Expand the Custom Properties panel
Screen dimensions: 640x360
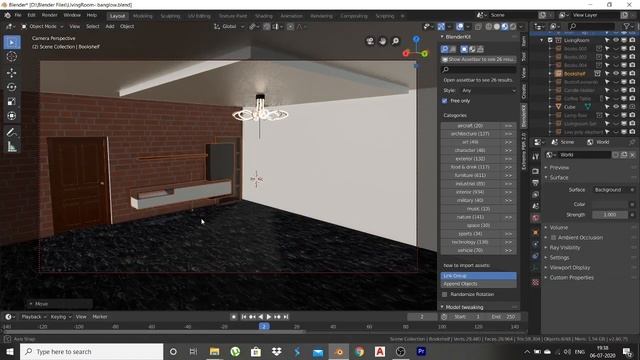[x=571, y=278]
